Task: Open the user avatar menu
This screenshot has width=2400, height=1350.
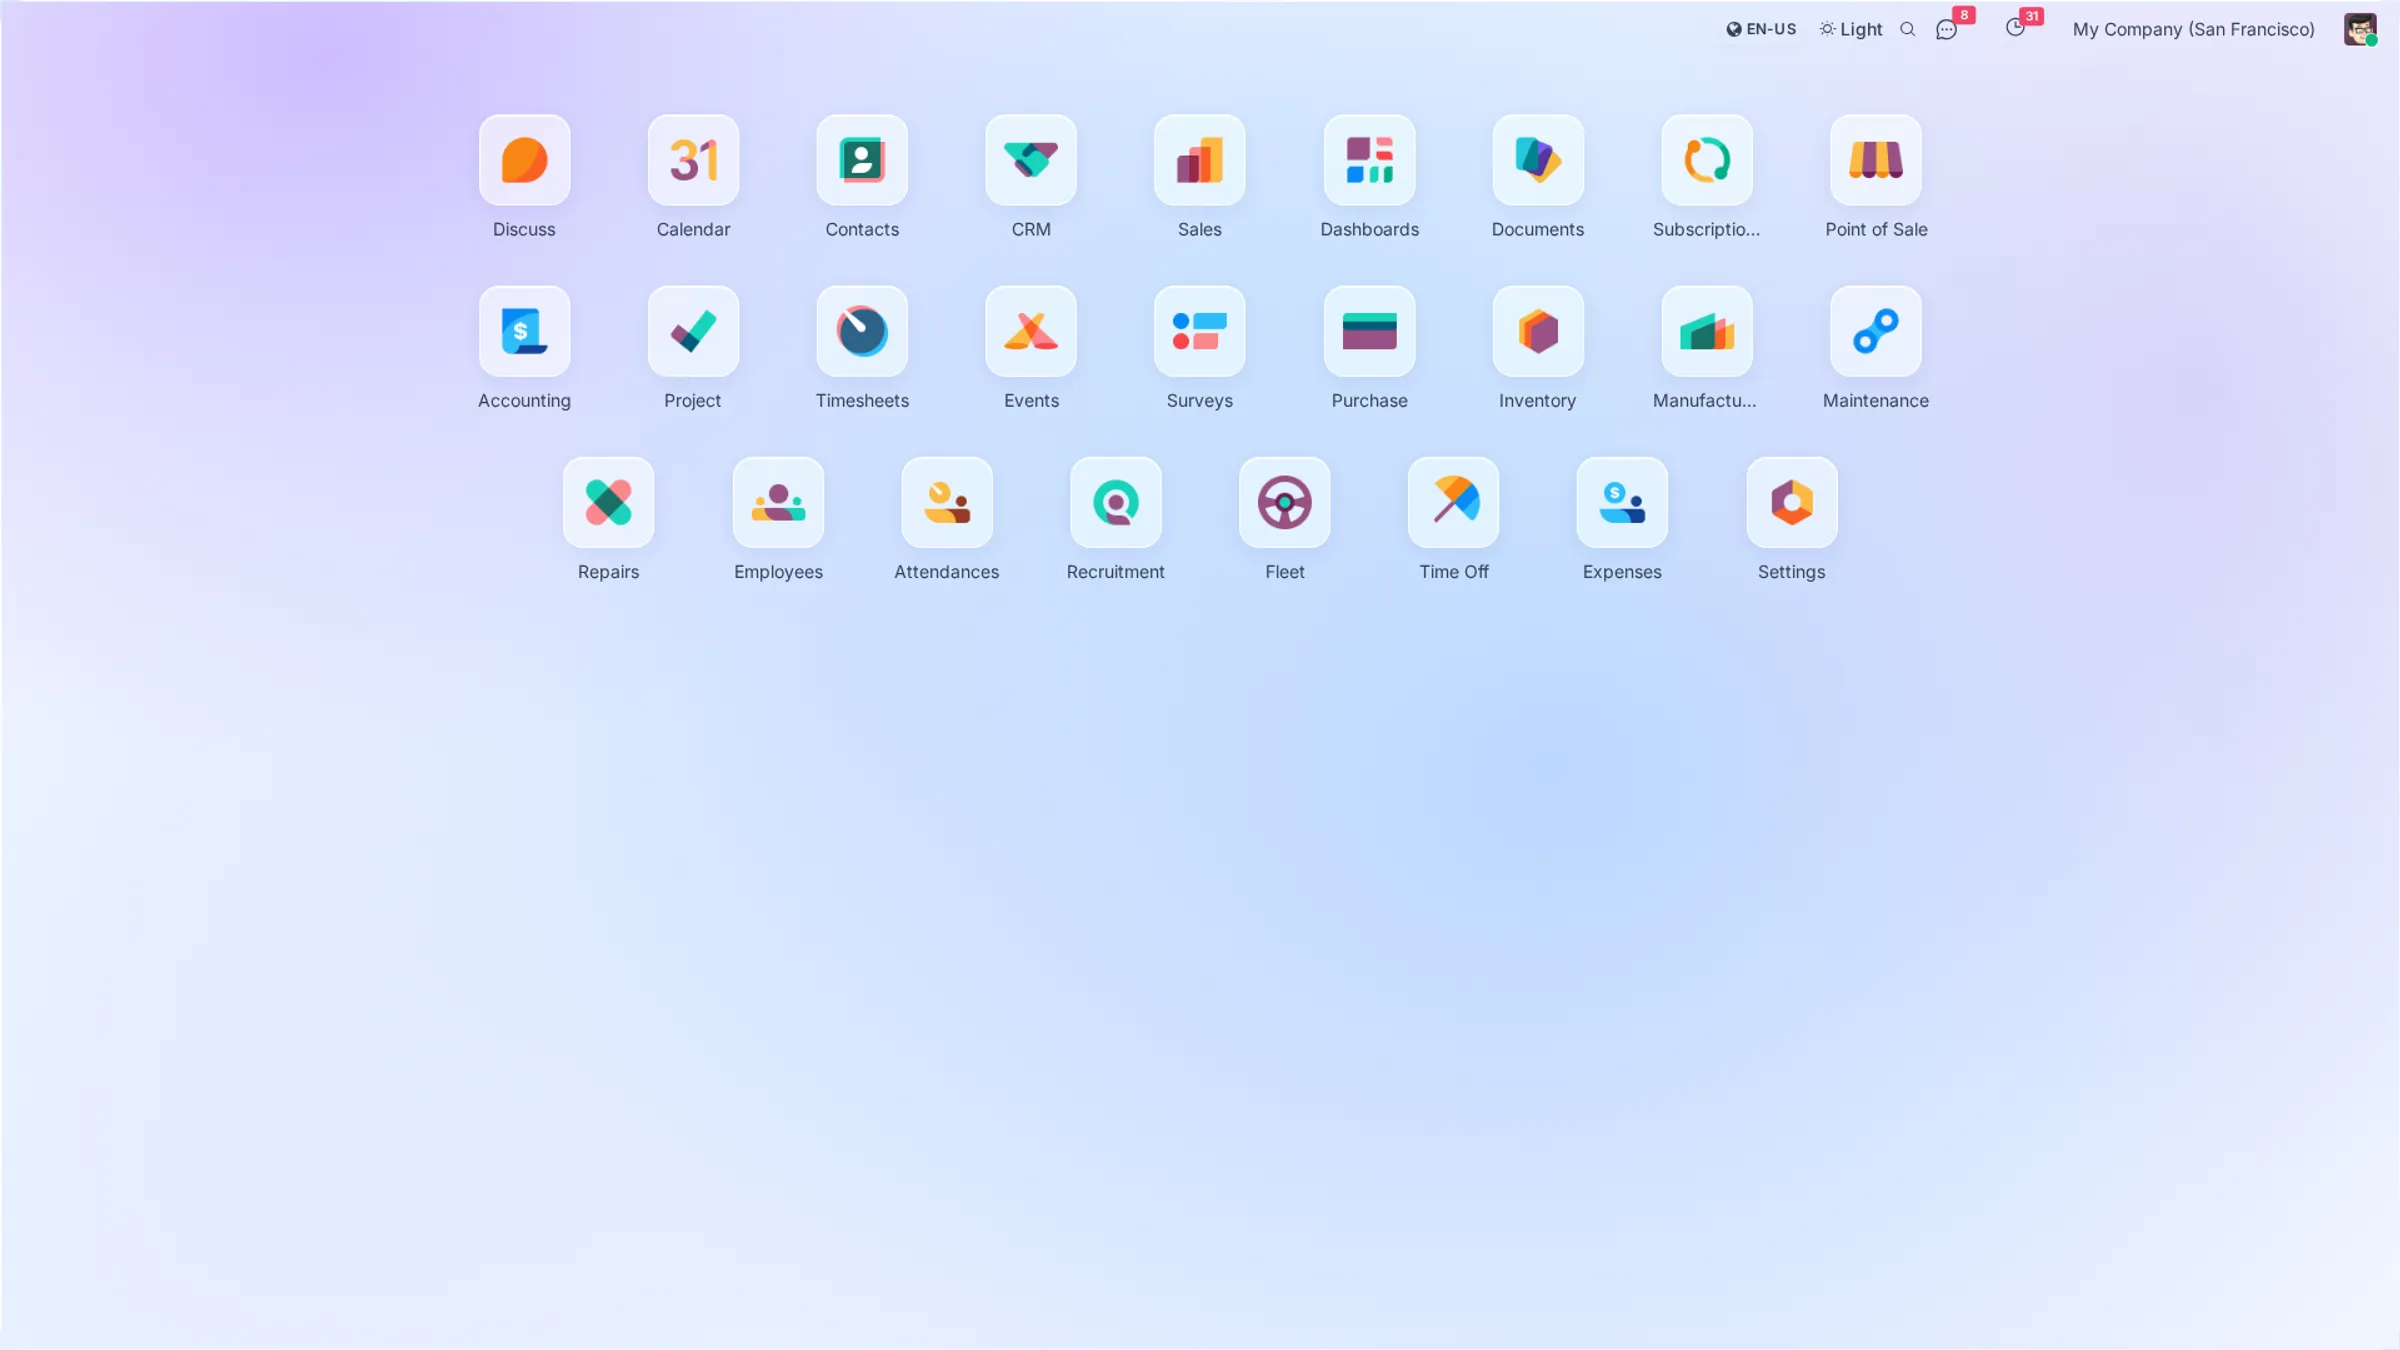Action: (2359, 29)
